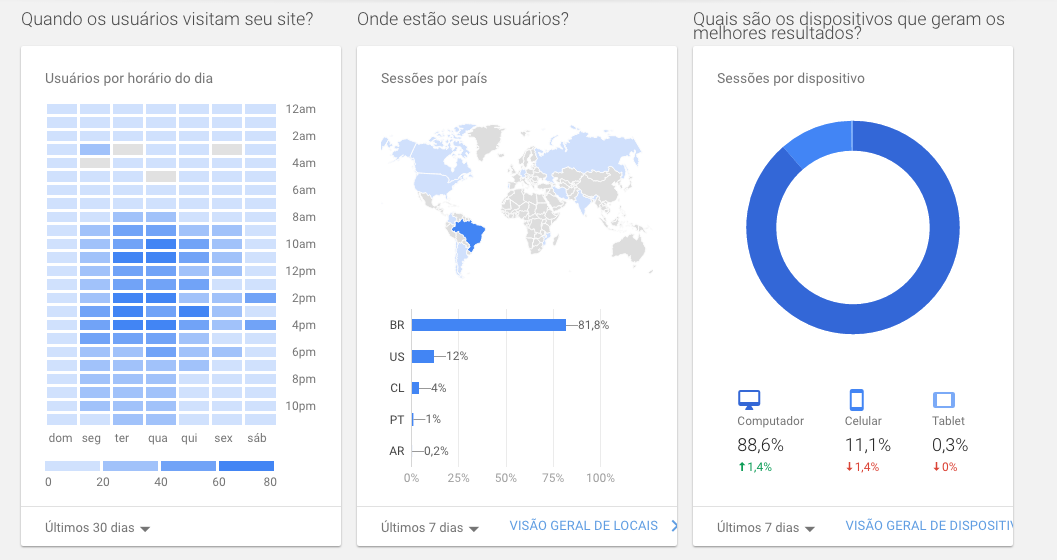Open the Visão Geral de Dispositivos link

[x=928, y=526]
